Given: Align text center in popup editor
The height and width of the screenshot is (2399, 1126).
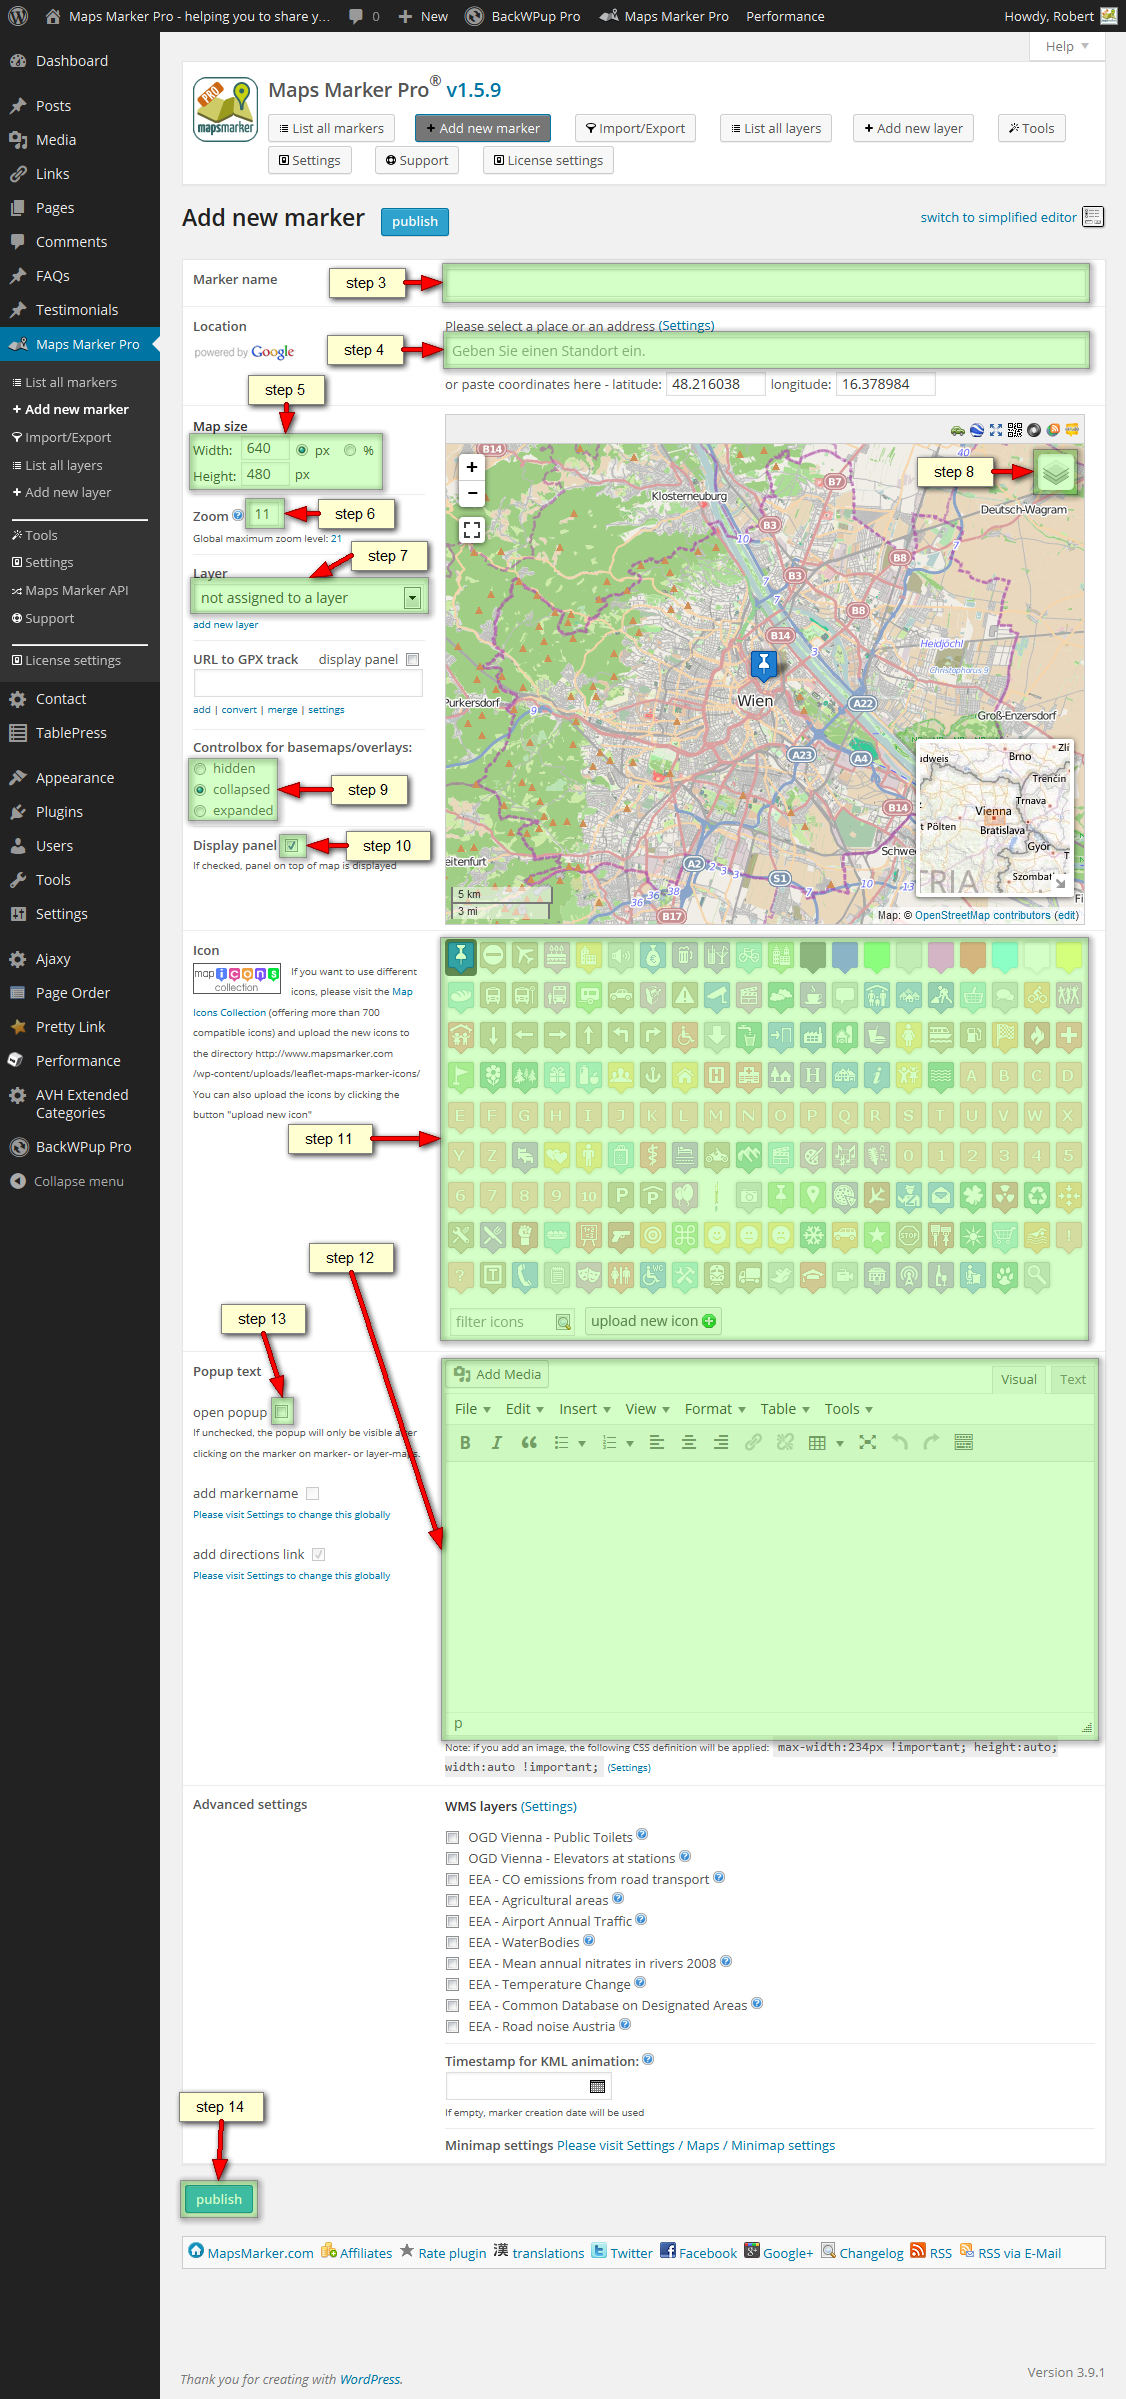Looking at the screenshot, I should click(689, 1442).
